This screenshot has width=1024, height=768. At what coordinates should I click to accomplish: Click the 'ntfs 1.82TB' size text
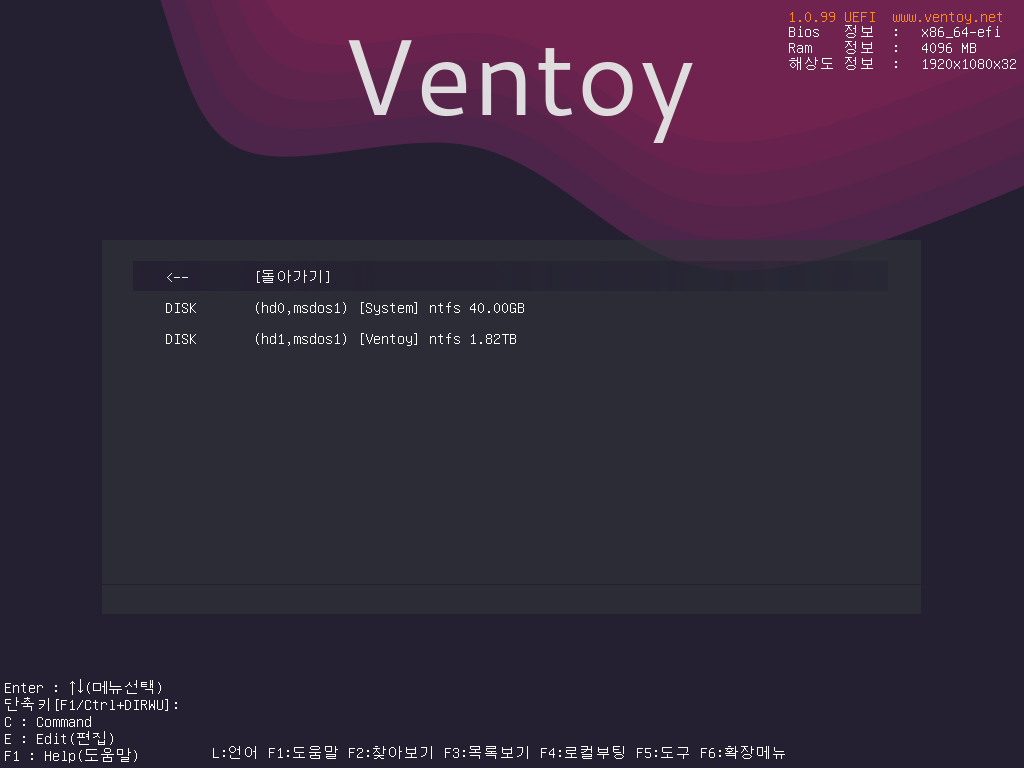pyautogui.click(x=473, y=339)
